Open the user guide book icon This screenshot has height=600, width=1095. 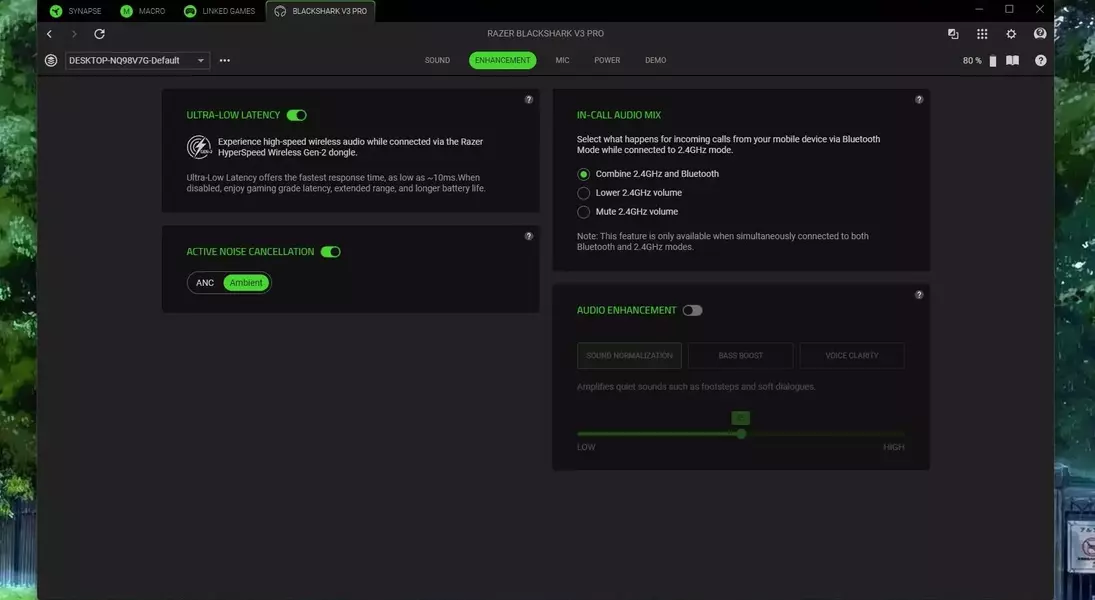click(x=1012, y=60)
